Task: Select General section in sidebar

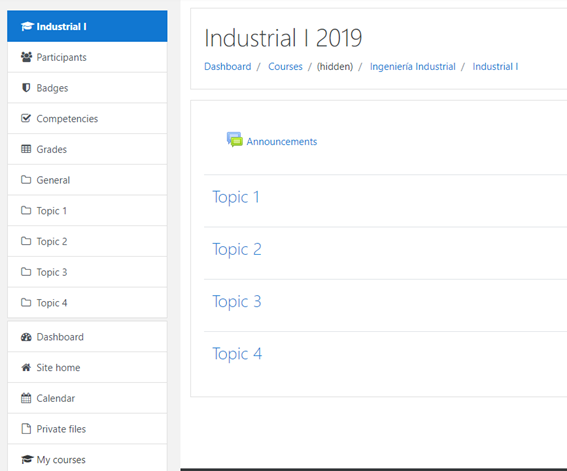Action: [x=87, y=180]
